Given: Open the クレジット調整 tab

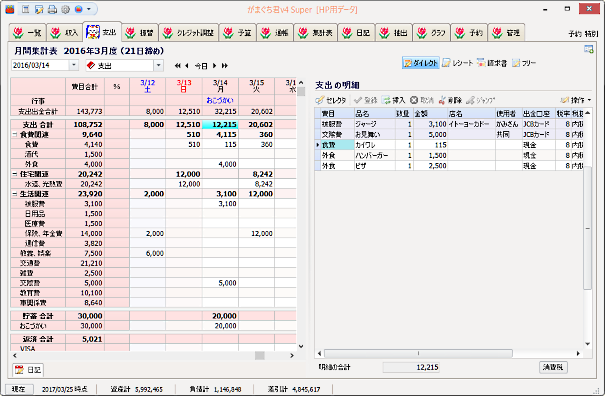Looking at the screenshot, I should click(189, 33).
